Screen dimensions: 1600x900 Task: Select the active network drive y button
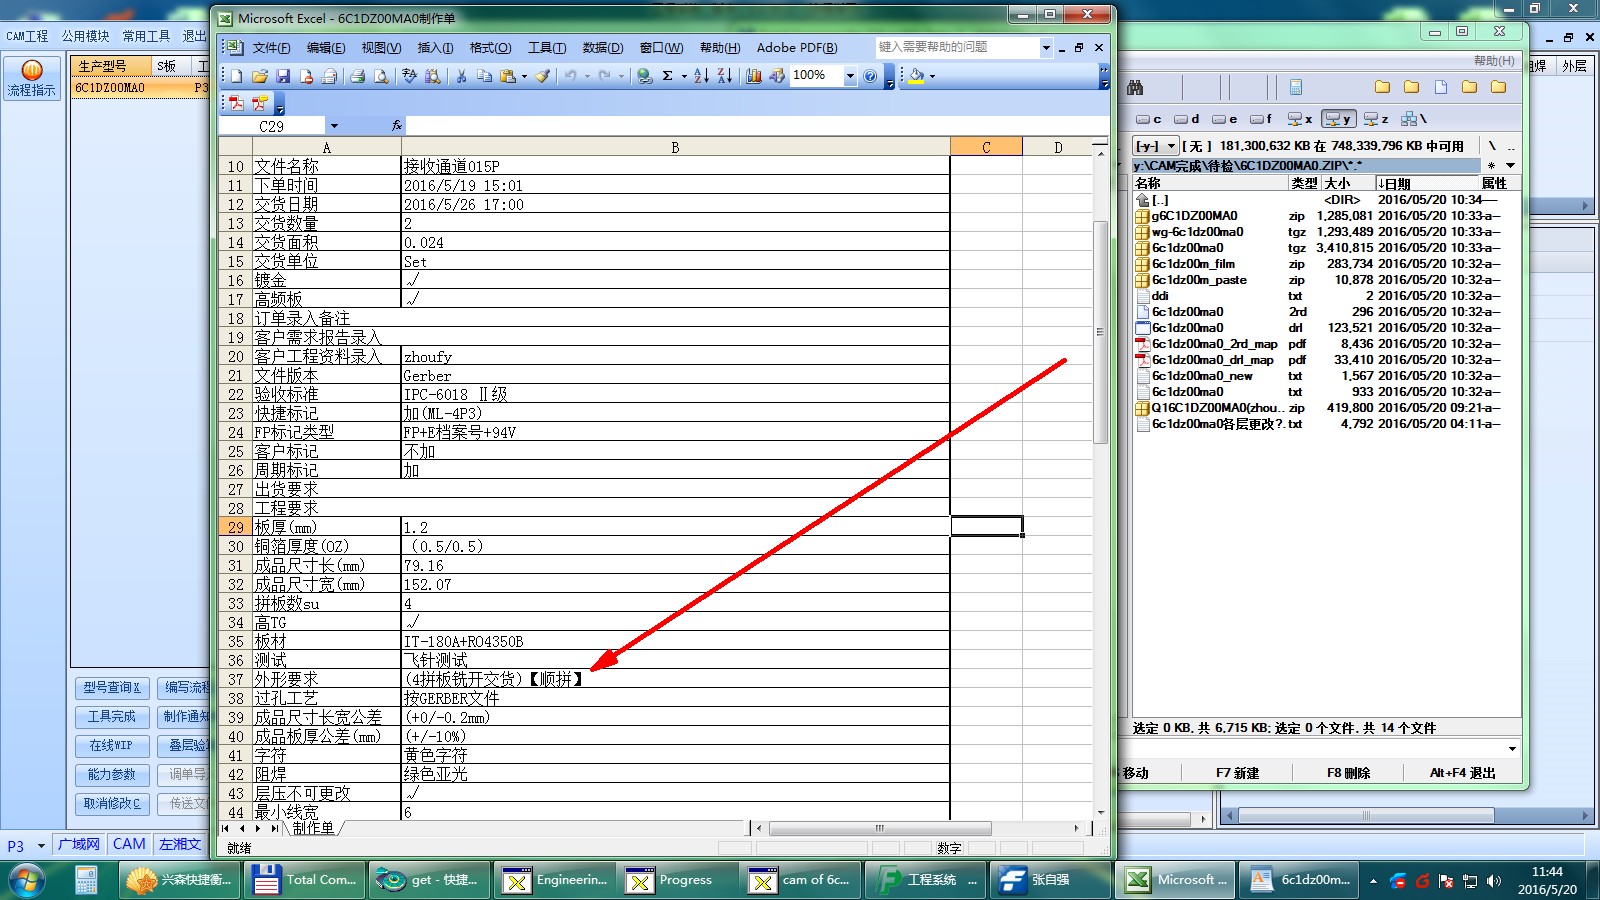[1338, 119]
